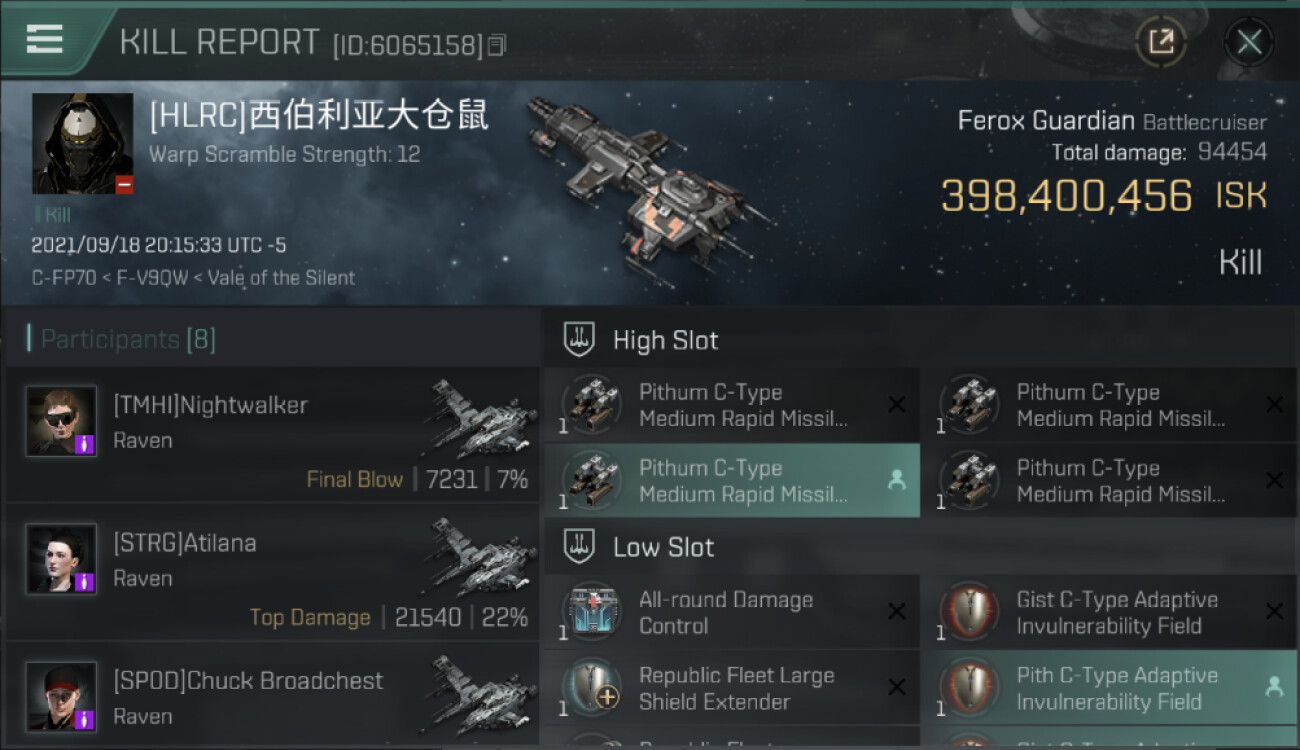Open the Nightwalker Raven participant entry

(272, 433)
